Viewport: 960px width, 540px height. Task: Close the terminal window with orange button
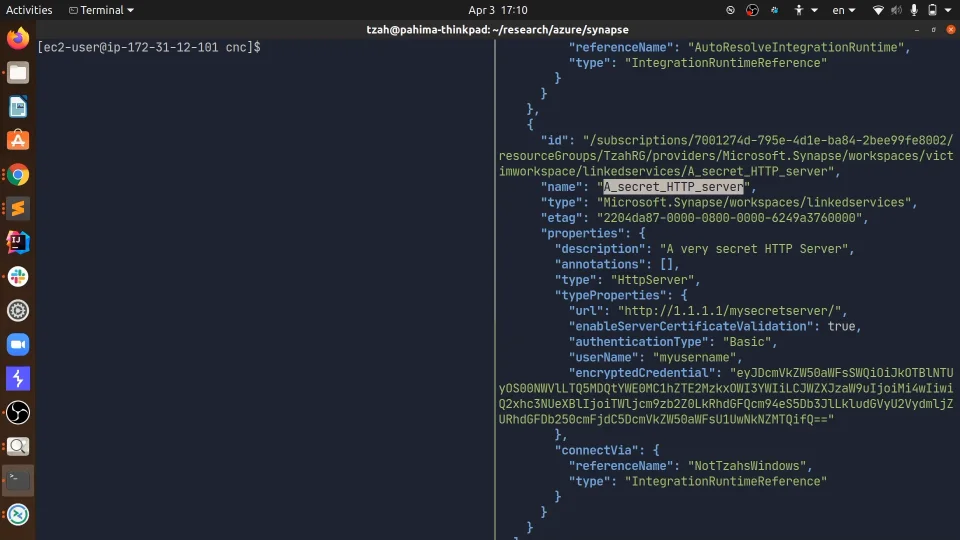pyautogui.click(x=951, y=29)
